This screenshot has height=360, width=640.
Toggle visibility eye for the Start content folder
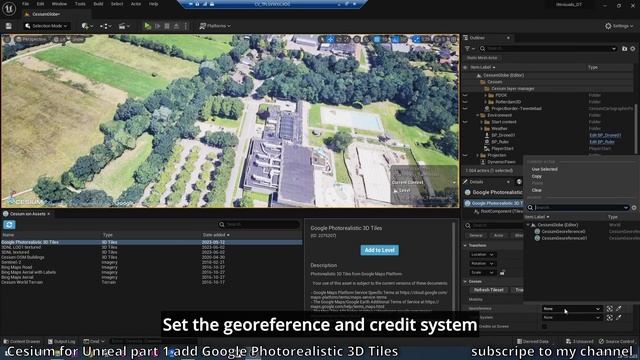pyautogui.click(x=465, y=122)
